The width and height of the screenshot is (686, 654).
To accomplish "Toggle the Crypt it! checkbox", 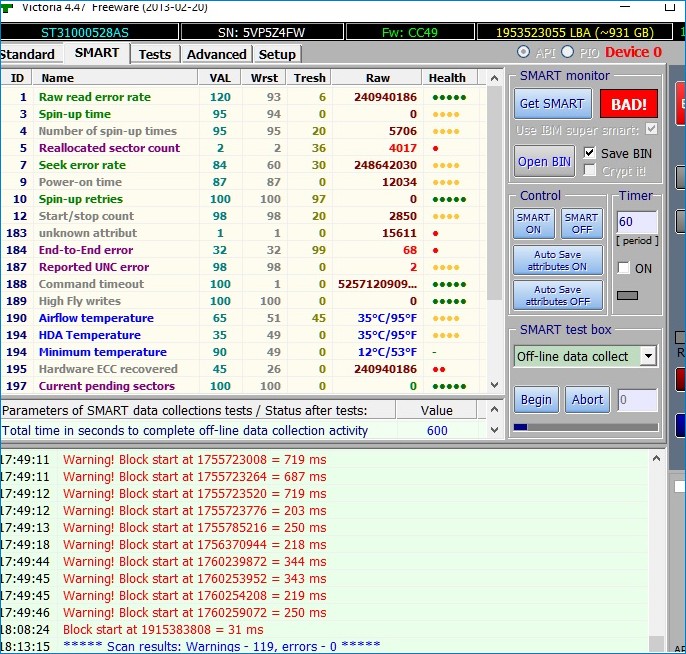I will [591, 171].
